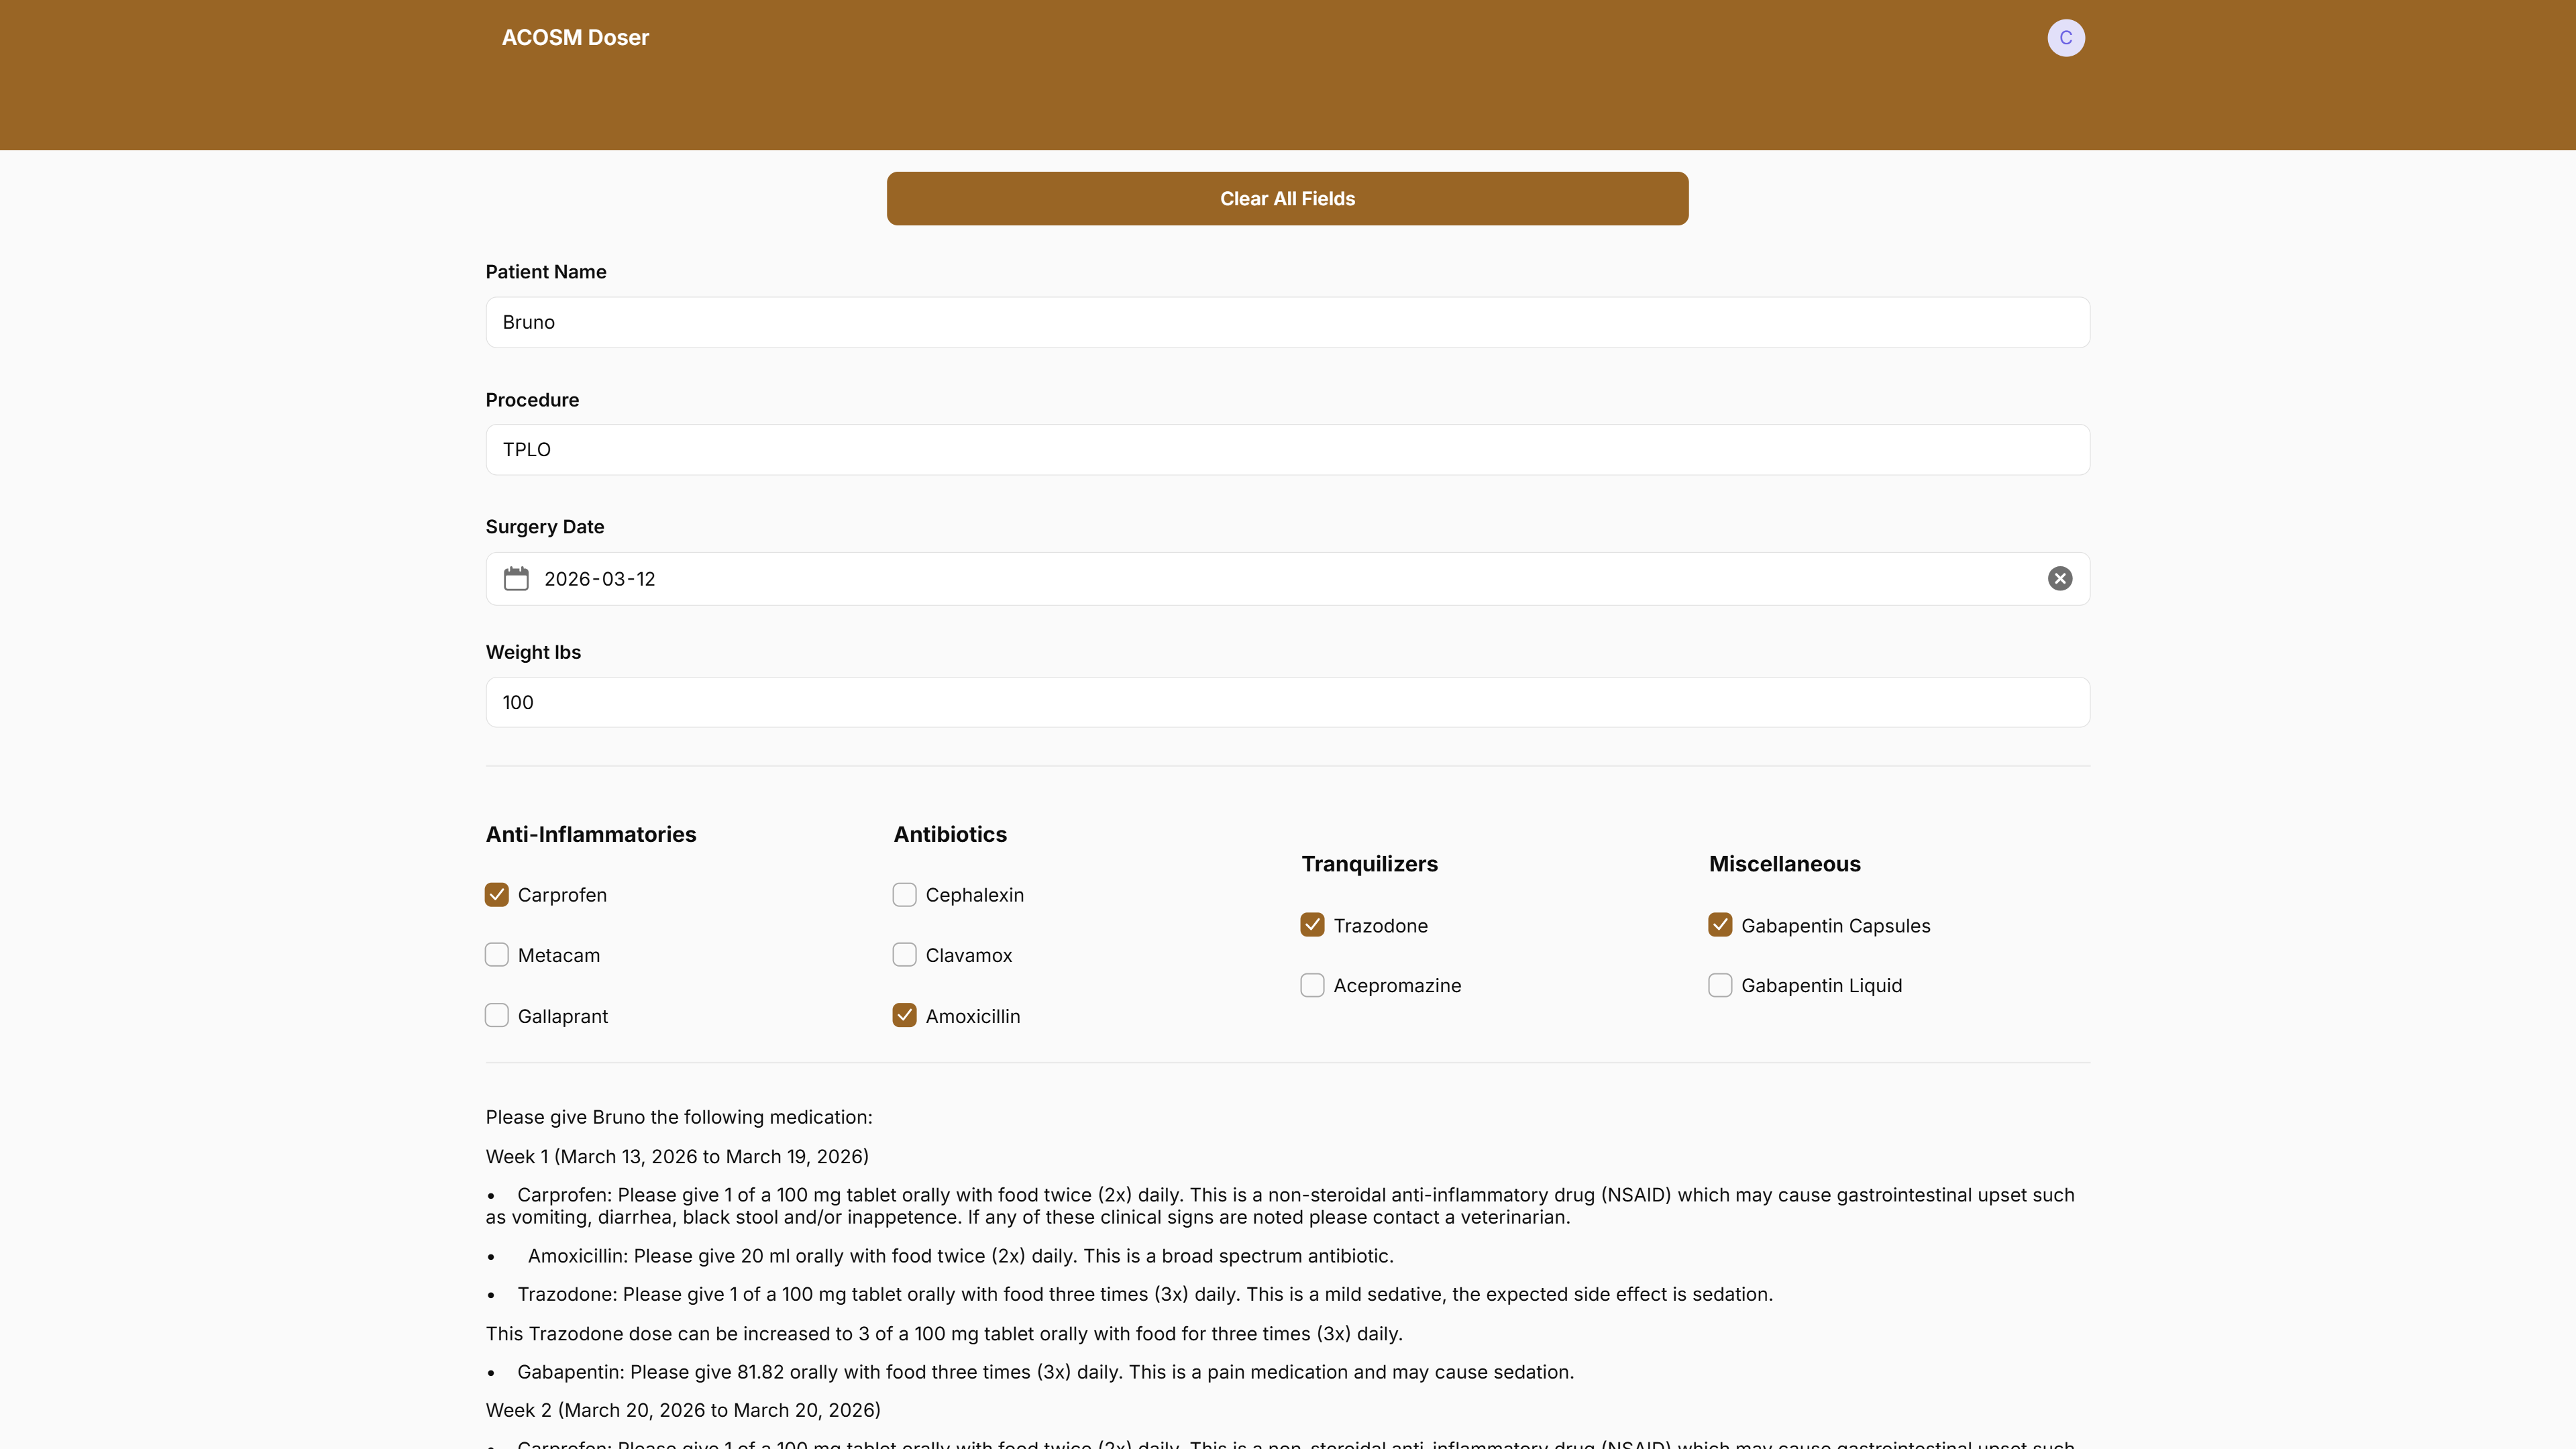Enable the Gabapentin Liquid checkbox
Image resolution: width=2576 pixels, height=1449 pixels.
tap(1720, 986)
